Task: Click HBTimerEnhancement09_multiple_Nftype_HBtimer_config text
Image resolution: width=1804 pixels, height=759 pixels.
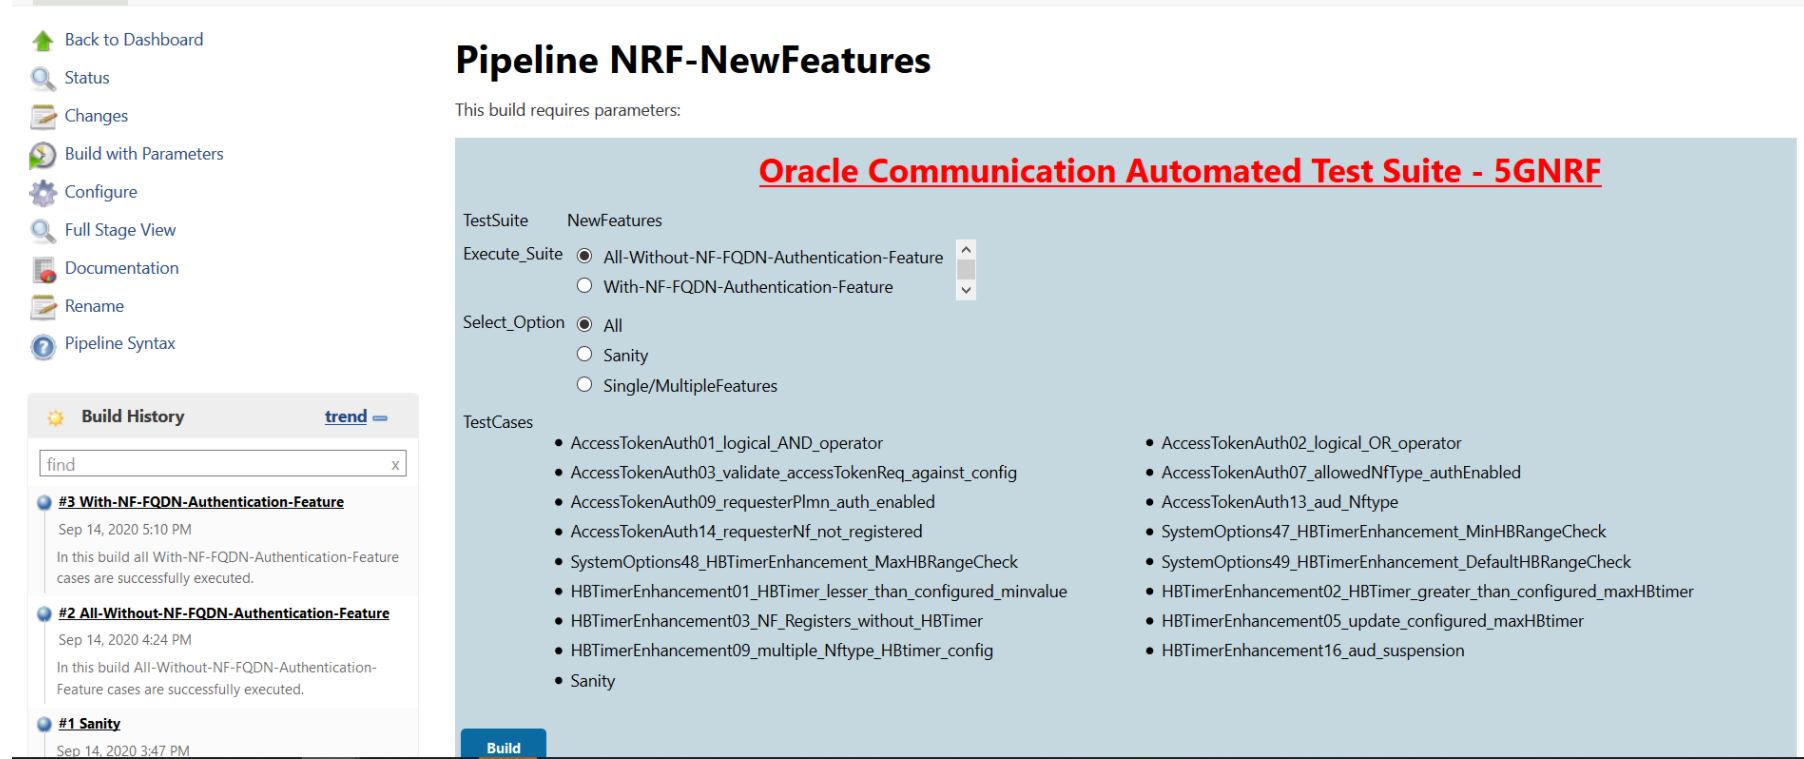Action: [x=782, y=650]
